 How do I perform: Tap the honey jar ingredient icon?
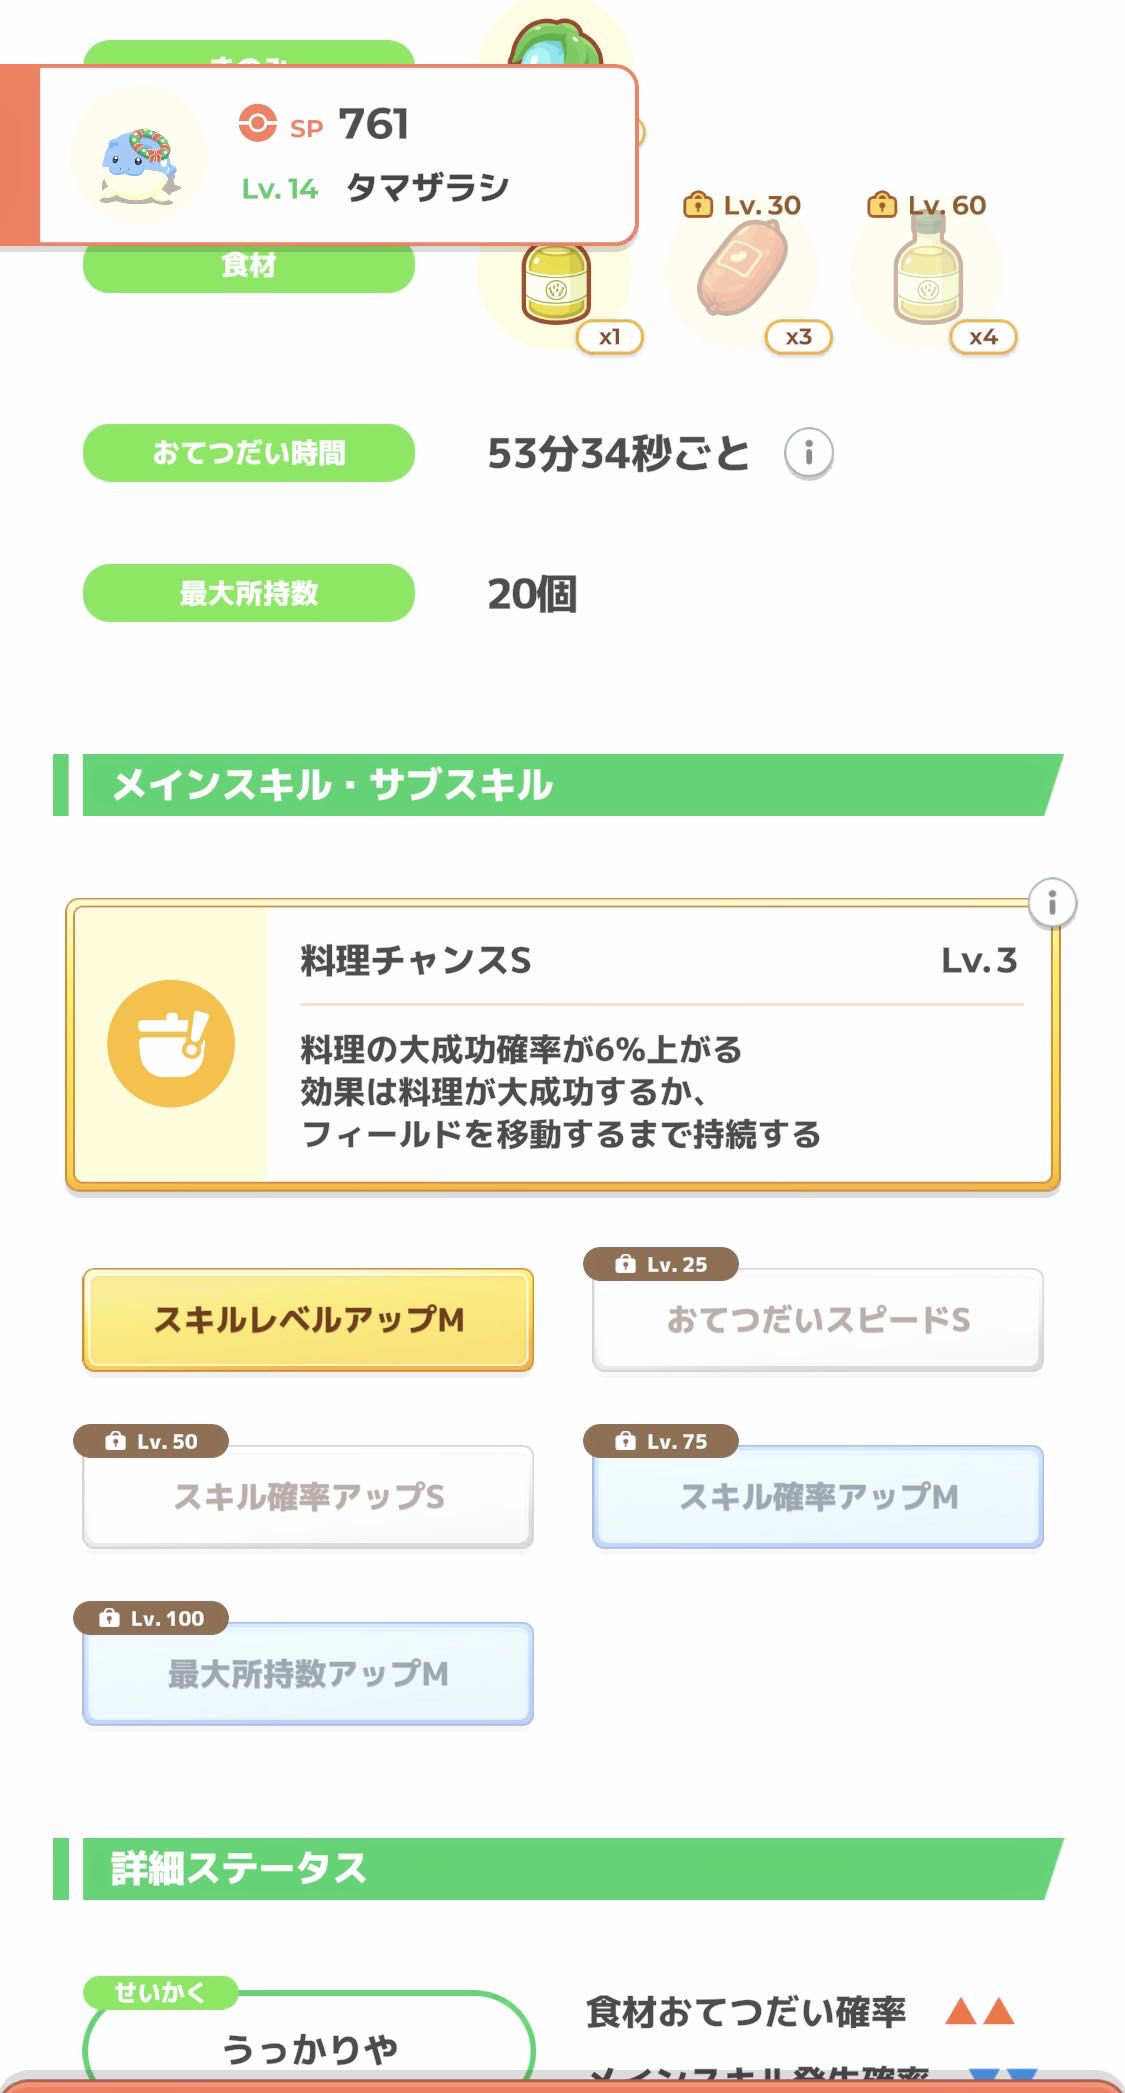[x=556, y=284]
